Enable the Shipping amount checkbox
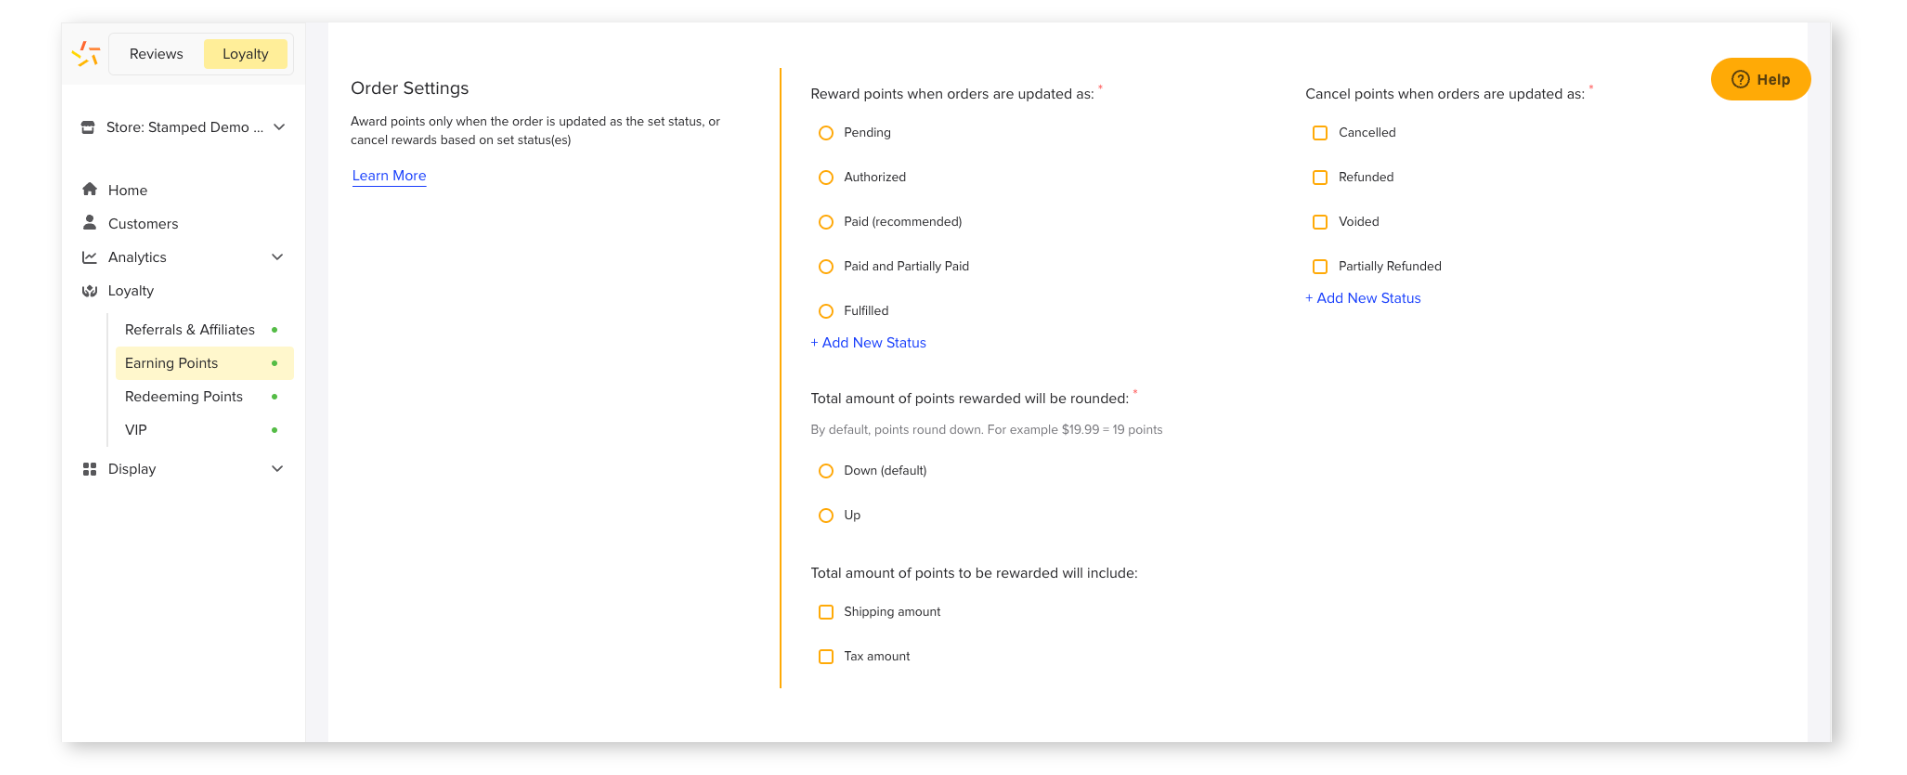The image size is (1907, 775). pyautogui.click(x=826, y=612)
